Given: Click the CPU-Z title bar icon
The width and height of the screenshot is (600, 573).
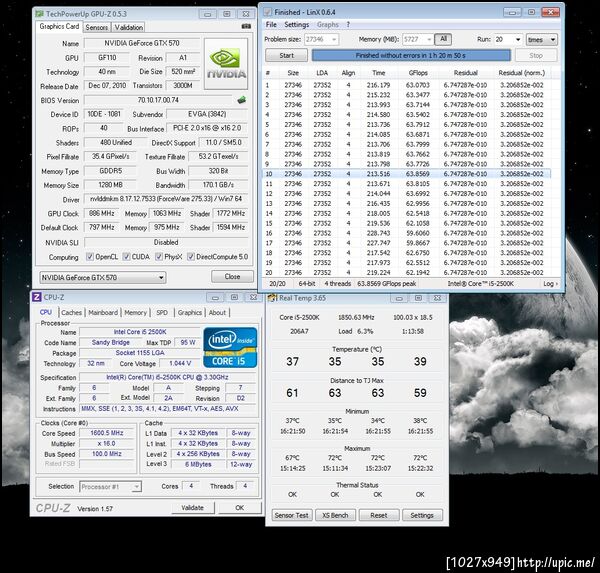Looking at the screenshot, I should 38,297.
